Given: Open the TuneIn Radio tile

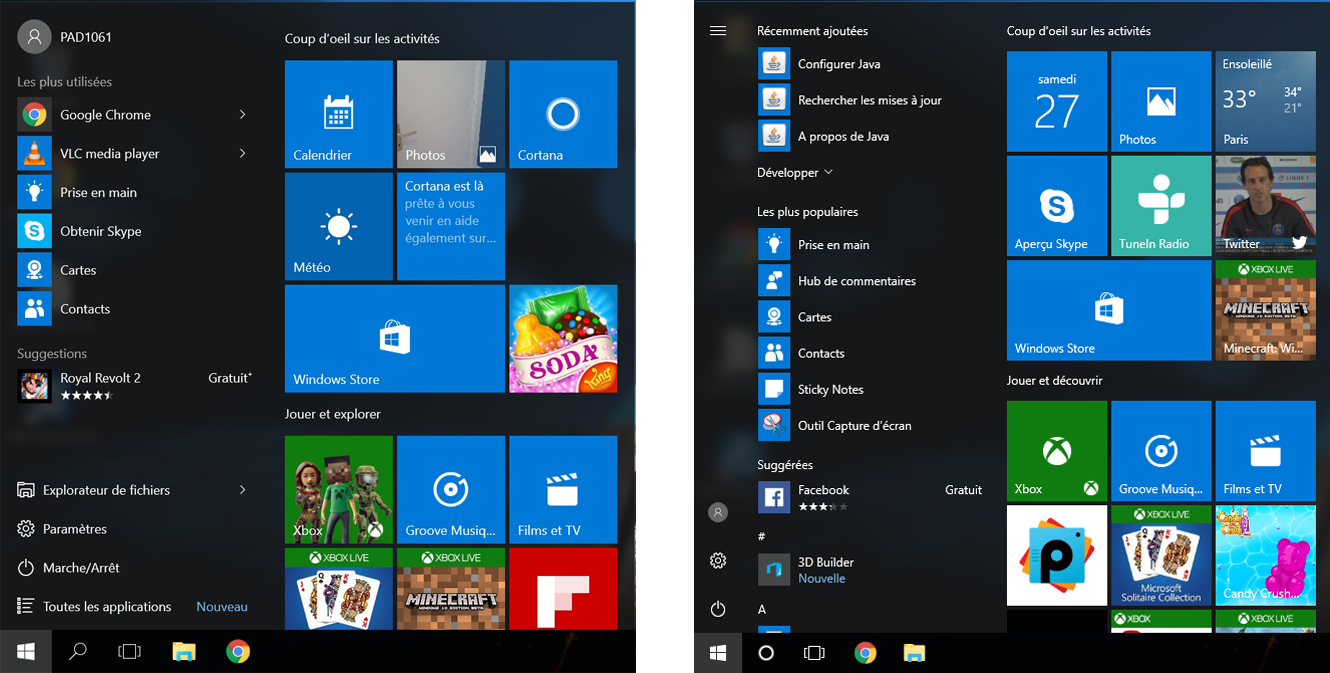Looking at the screenshot, I should tap(1160, 205).
